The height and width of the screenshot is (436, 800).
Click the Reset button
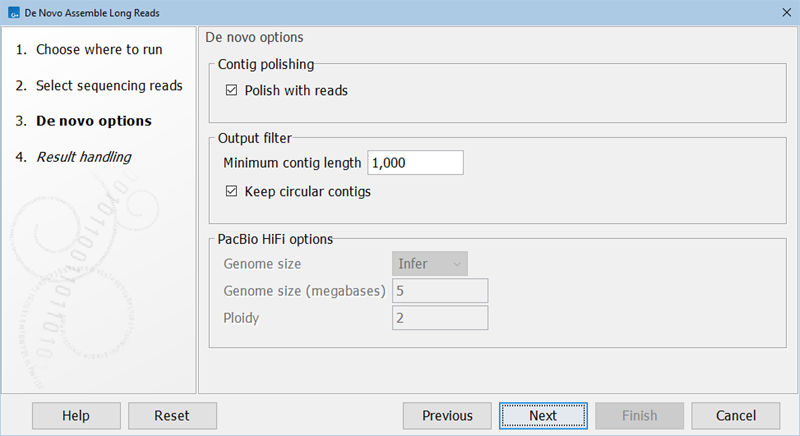172,416
